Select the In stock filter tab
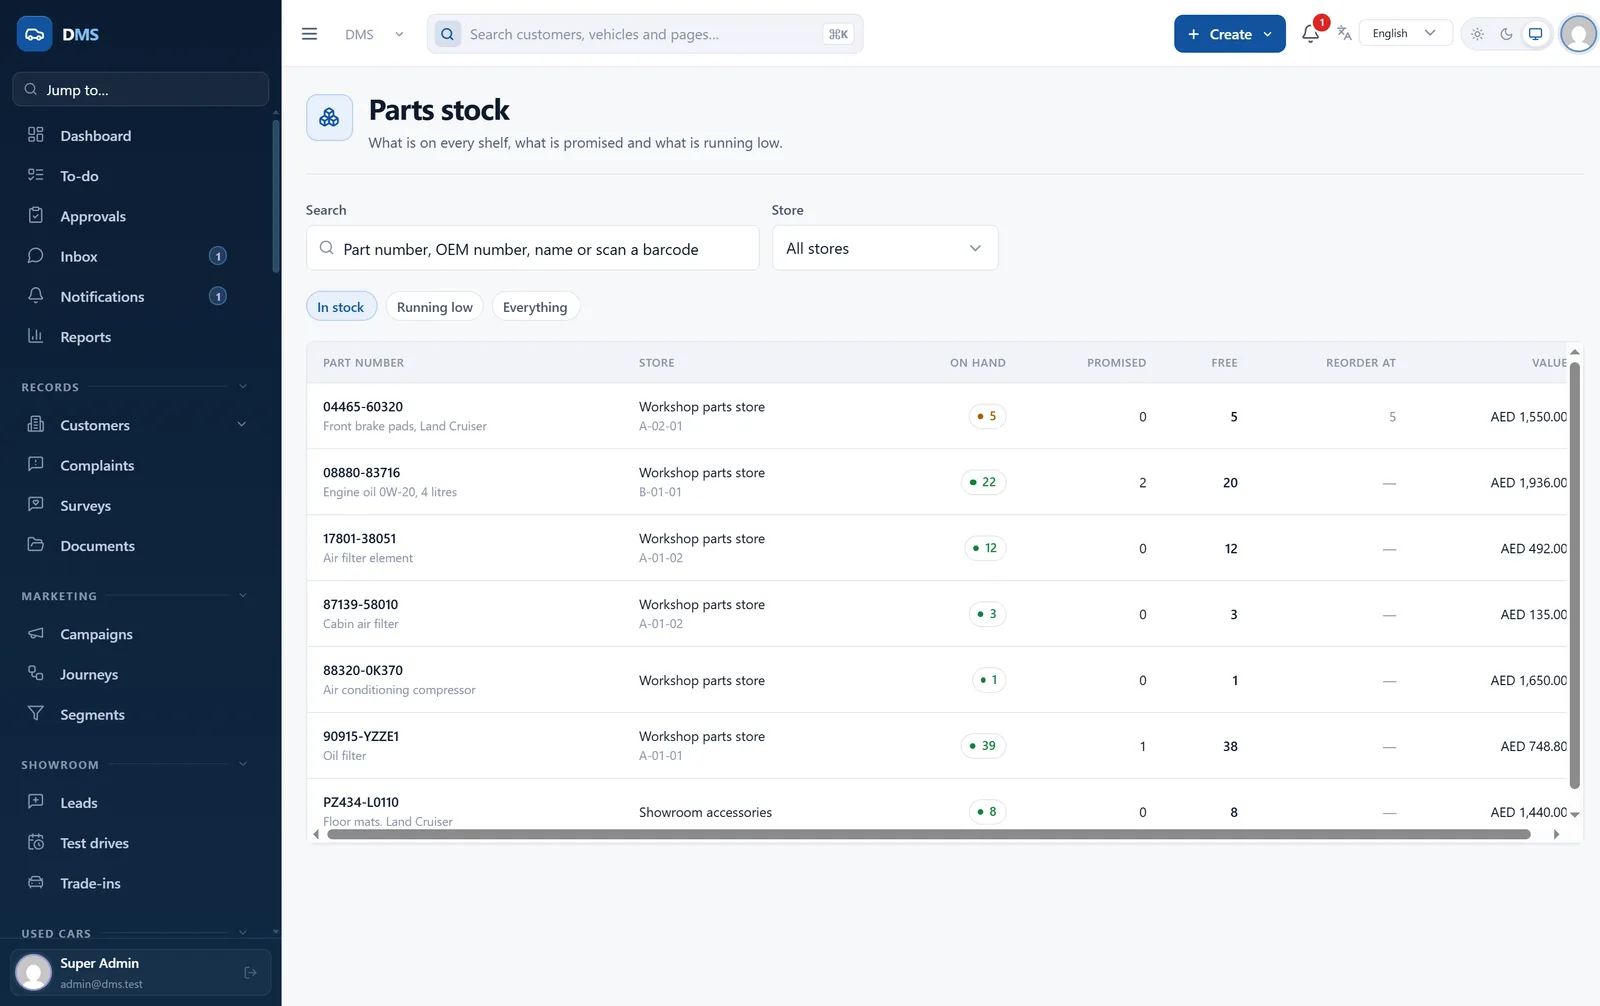Image resolution: width=1600 pixels, height=1006 pixels. (x=341, y=307)
